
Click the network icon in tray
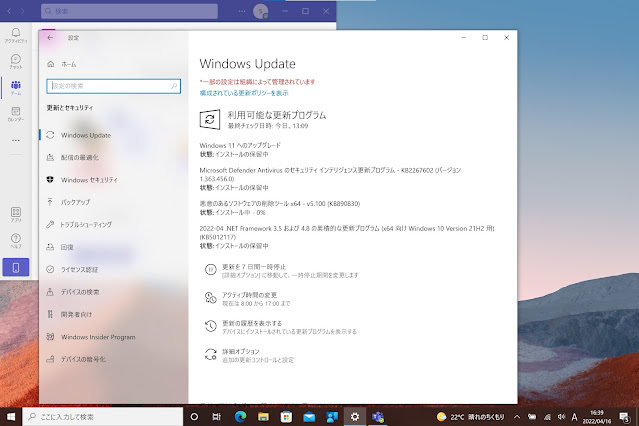click(547, 417)
